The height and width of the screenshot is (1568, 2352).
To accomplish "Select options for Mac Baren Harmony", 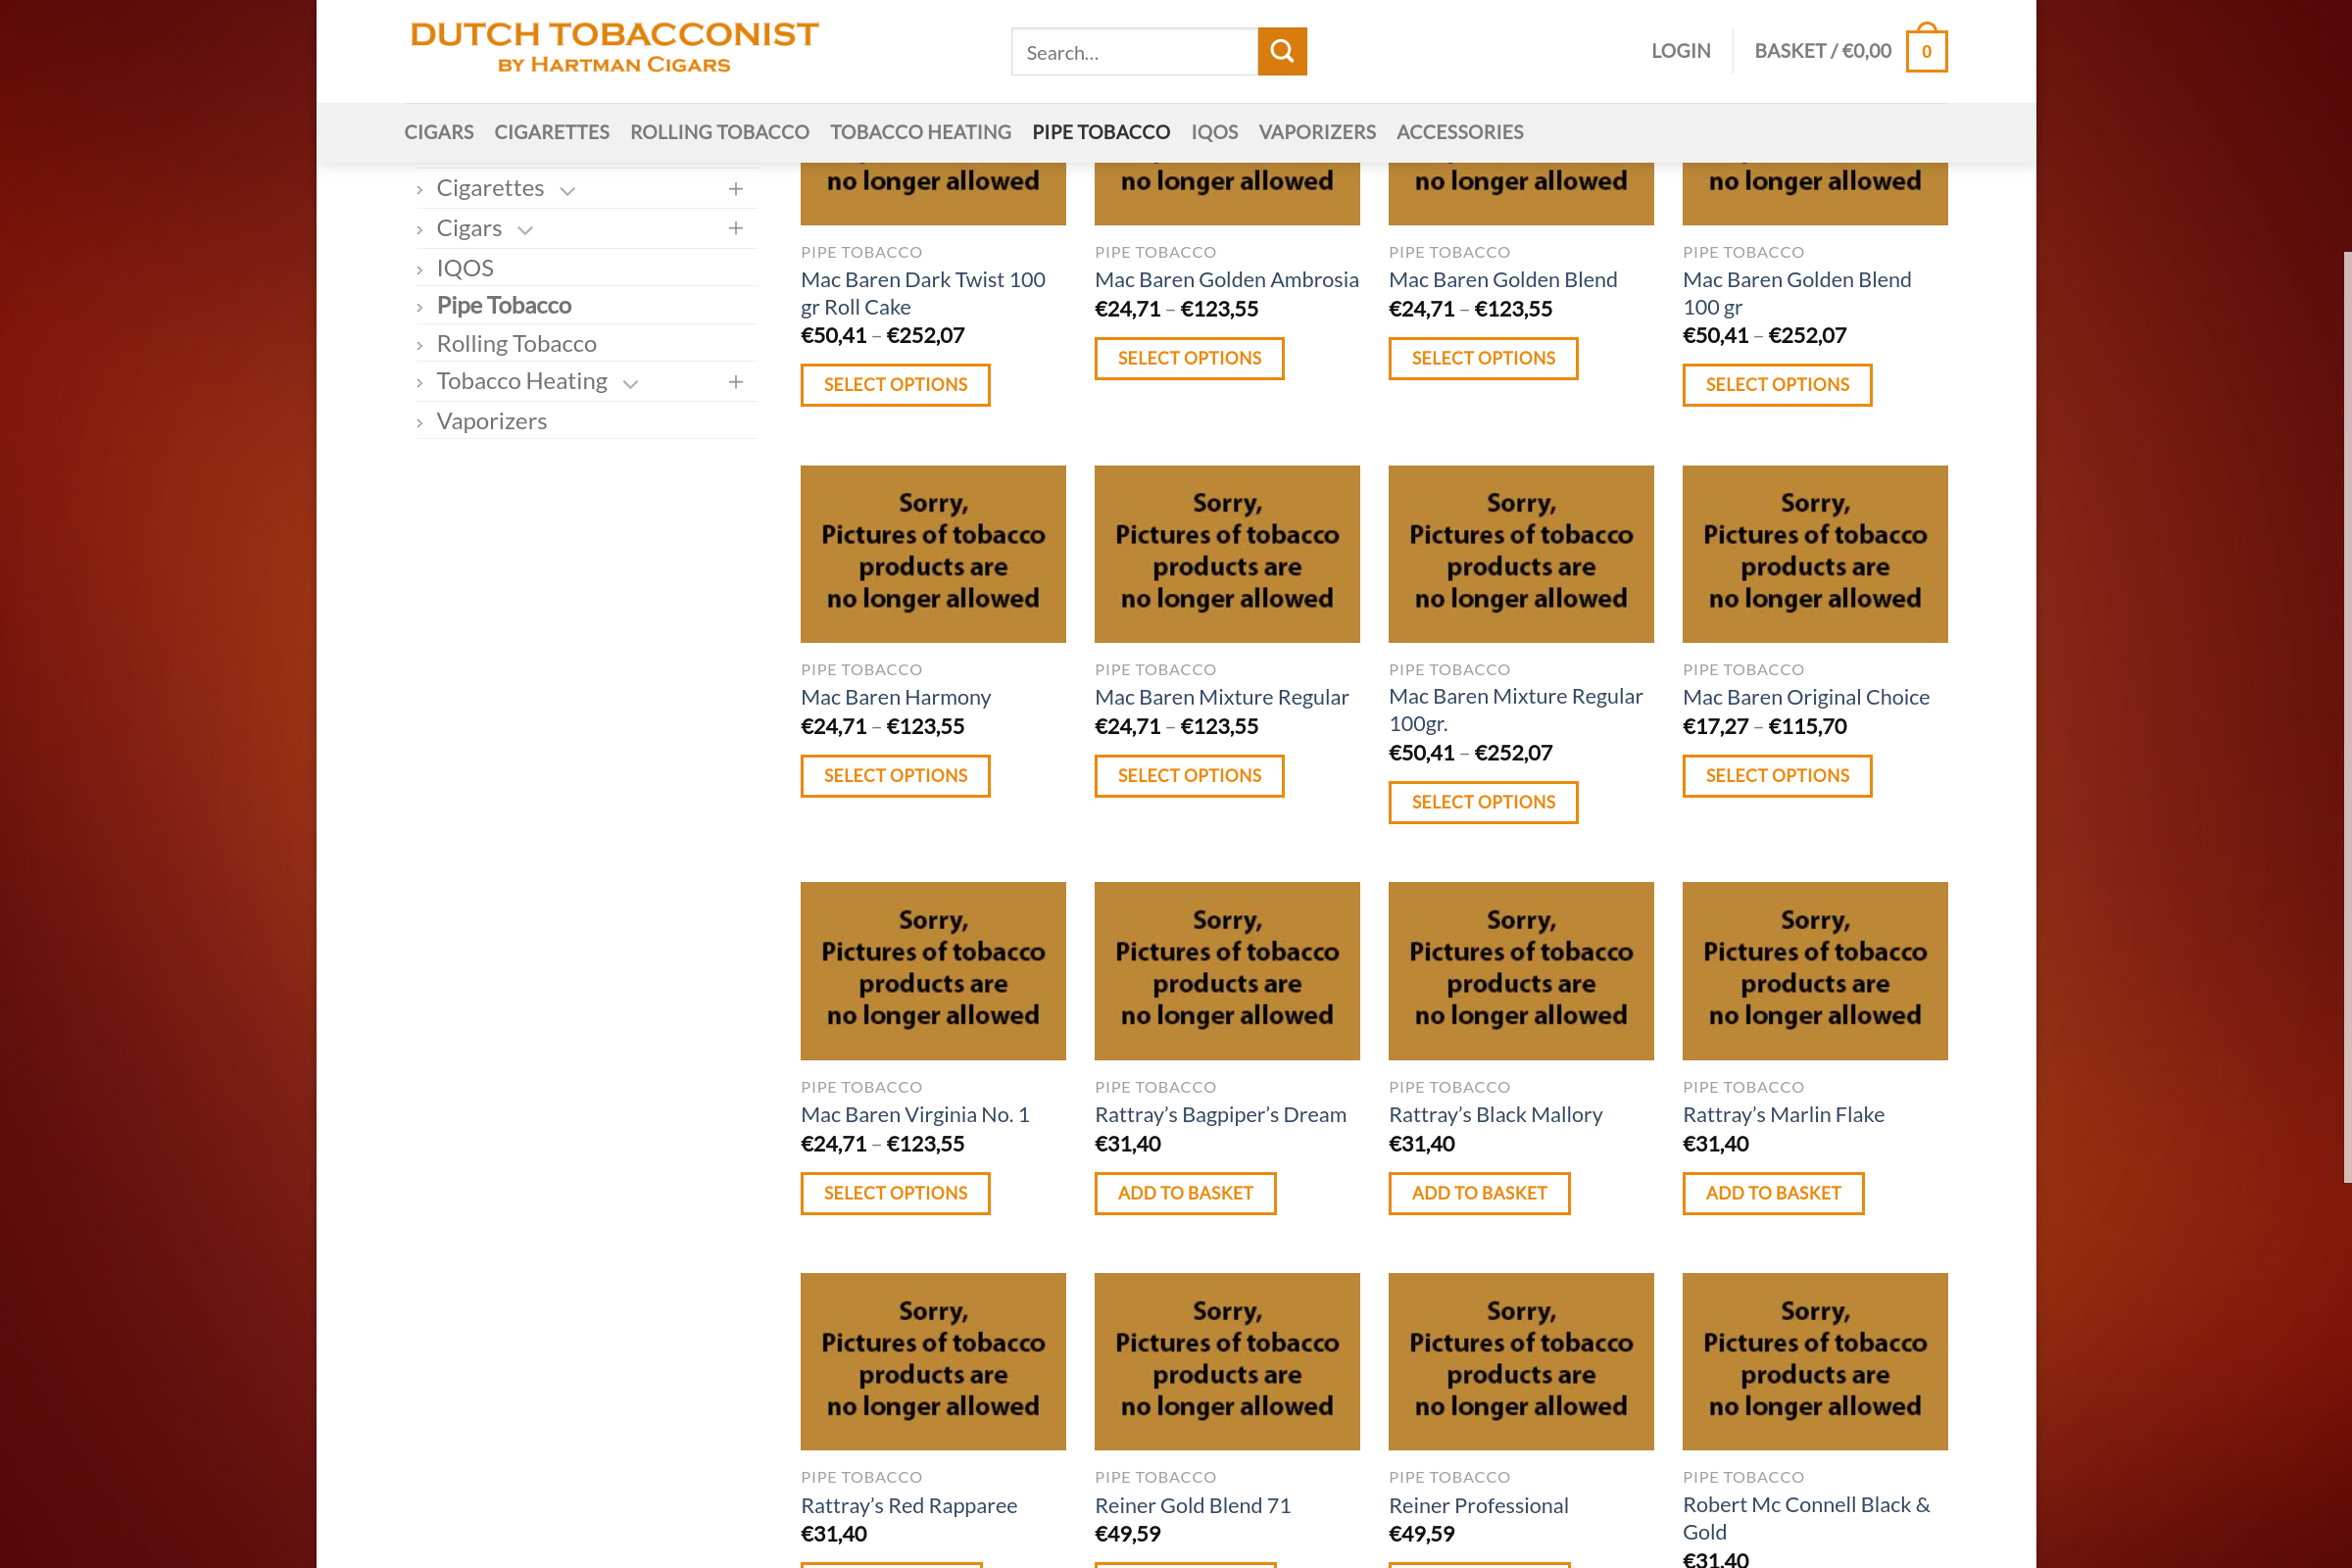I will [895, 776].
